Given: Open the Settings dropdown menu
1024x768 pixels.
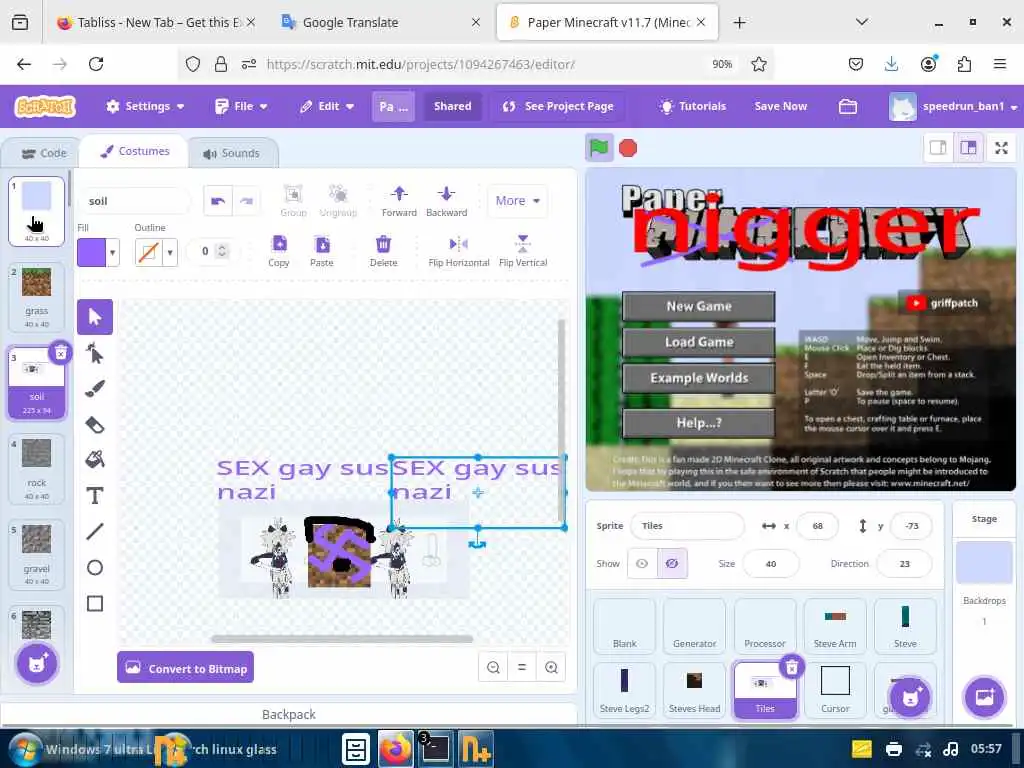Looking at the screenshot, I should [145, 106].
